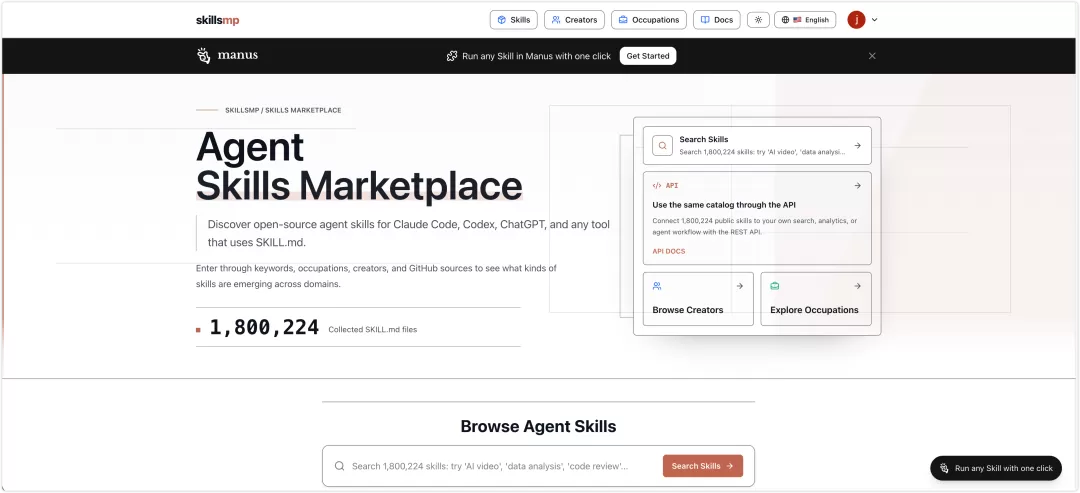Click the 'Collected SKILL.md files' label
The width and height of the screenshot is (1080, 493).
pos(373,330)
